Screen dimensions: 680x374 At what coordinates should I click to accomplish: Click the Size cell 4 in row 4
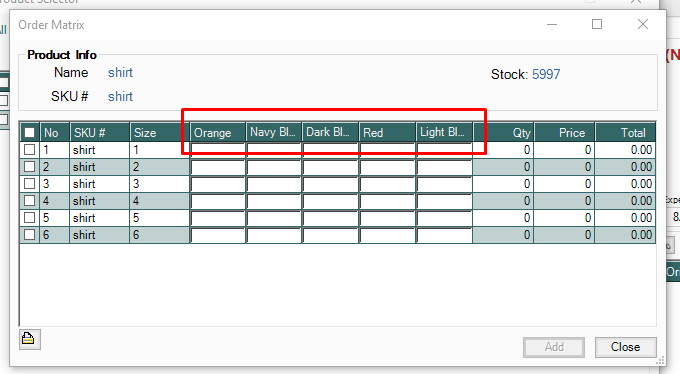[x=160, y=201]
